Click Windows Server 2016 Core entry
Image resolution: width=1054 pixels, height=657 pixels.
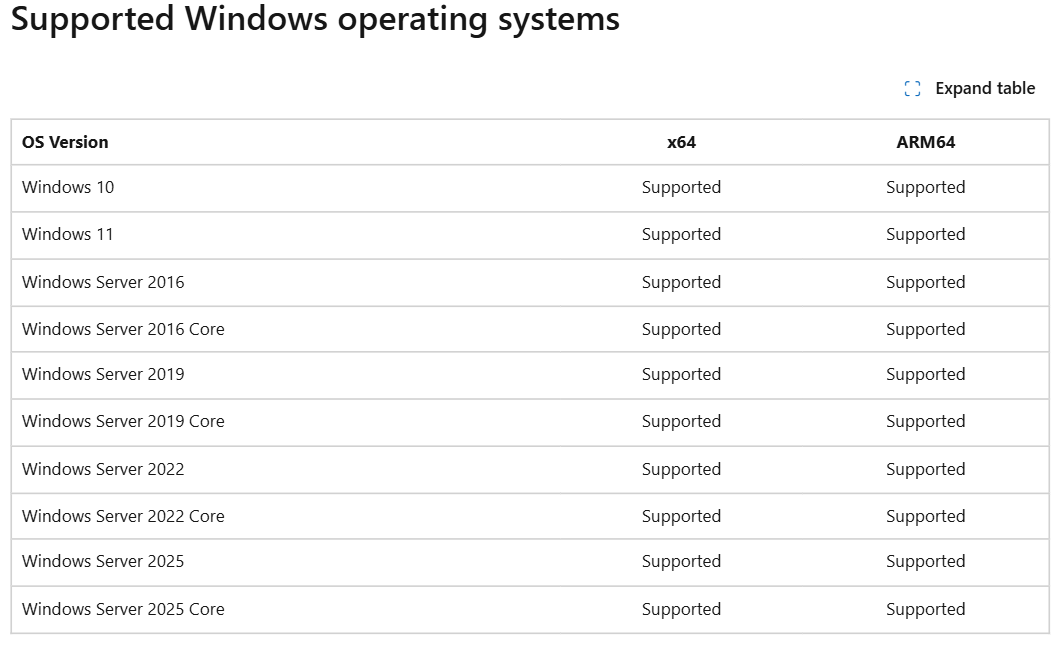point(123,328)
